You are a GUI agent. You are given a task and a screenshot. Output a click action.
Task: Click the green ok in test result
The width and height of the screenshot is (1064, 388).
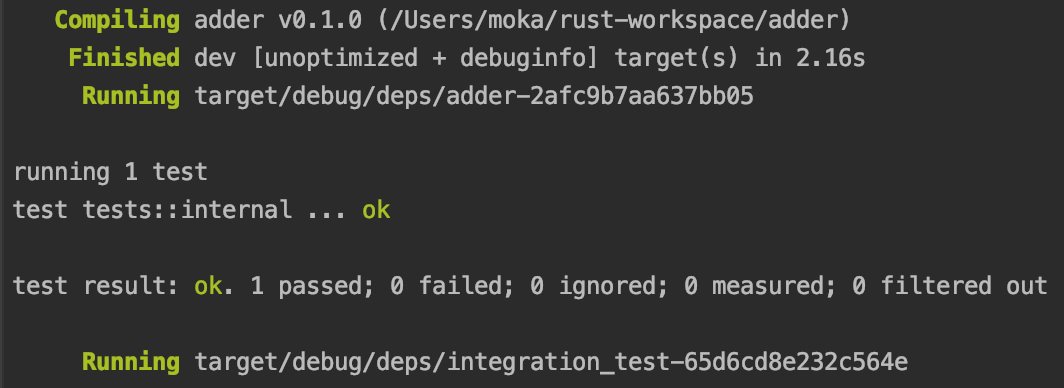(208, 286)
